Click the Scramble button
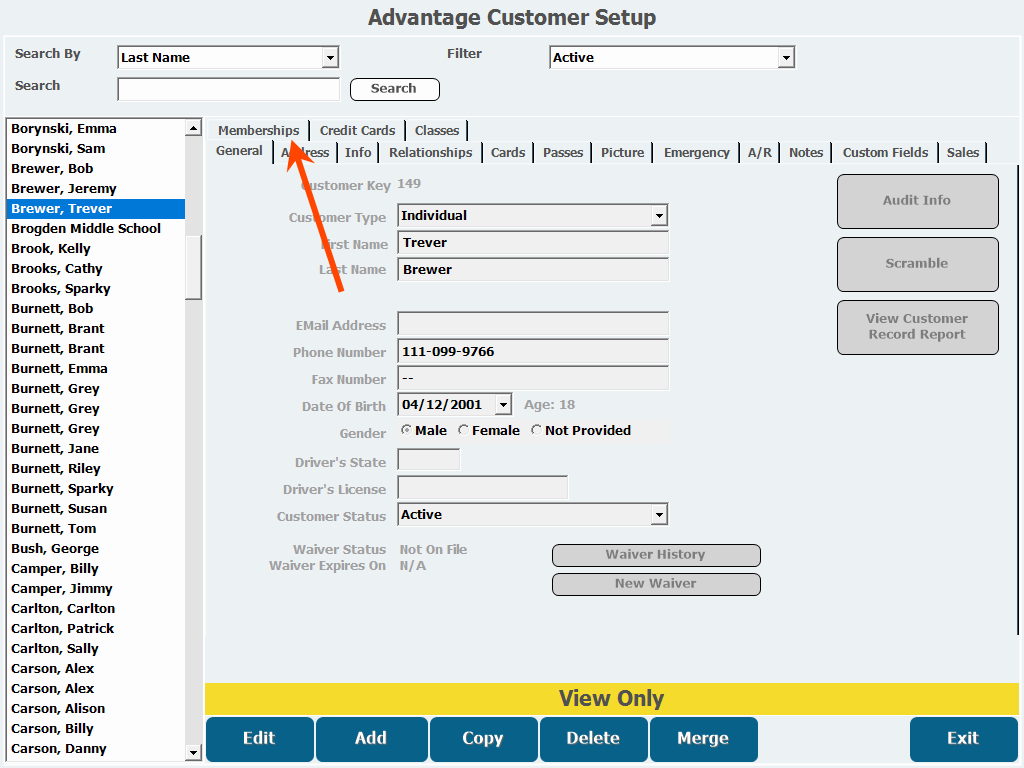Screen dimensions: 1024x768 pyautogui.click(x=917, y=264)
